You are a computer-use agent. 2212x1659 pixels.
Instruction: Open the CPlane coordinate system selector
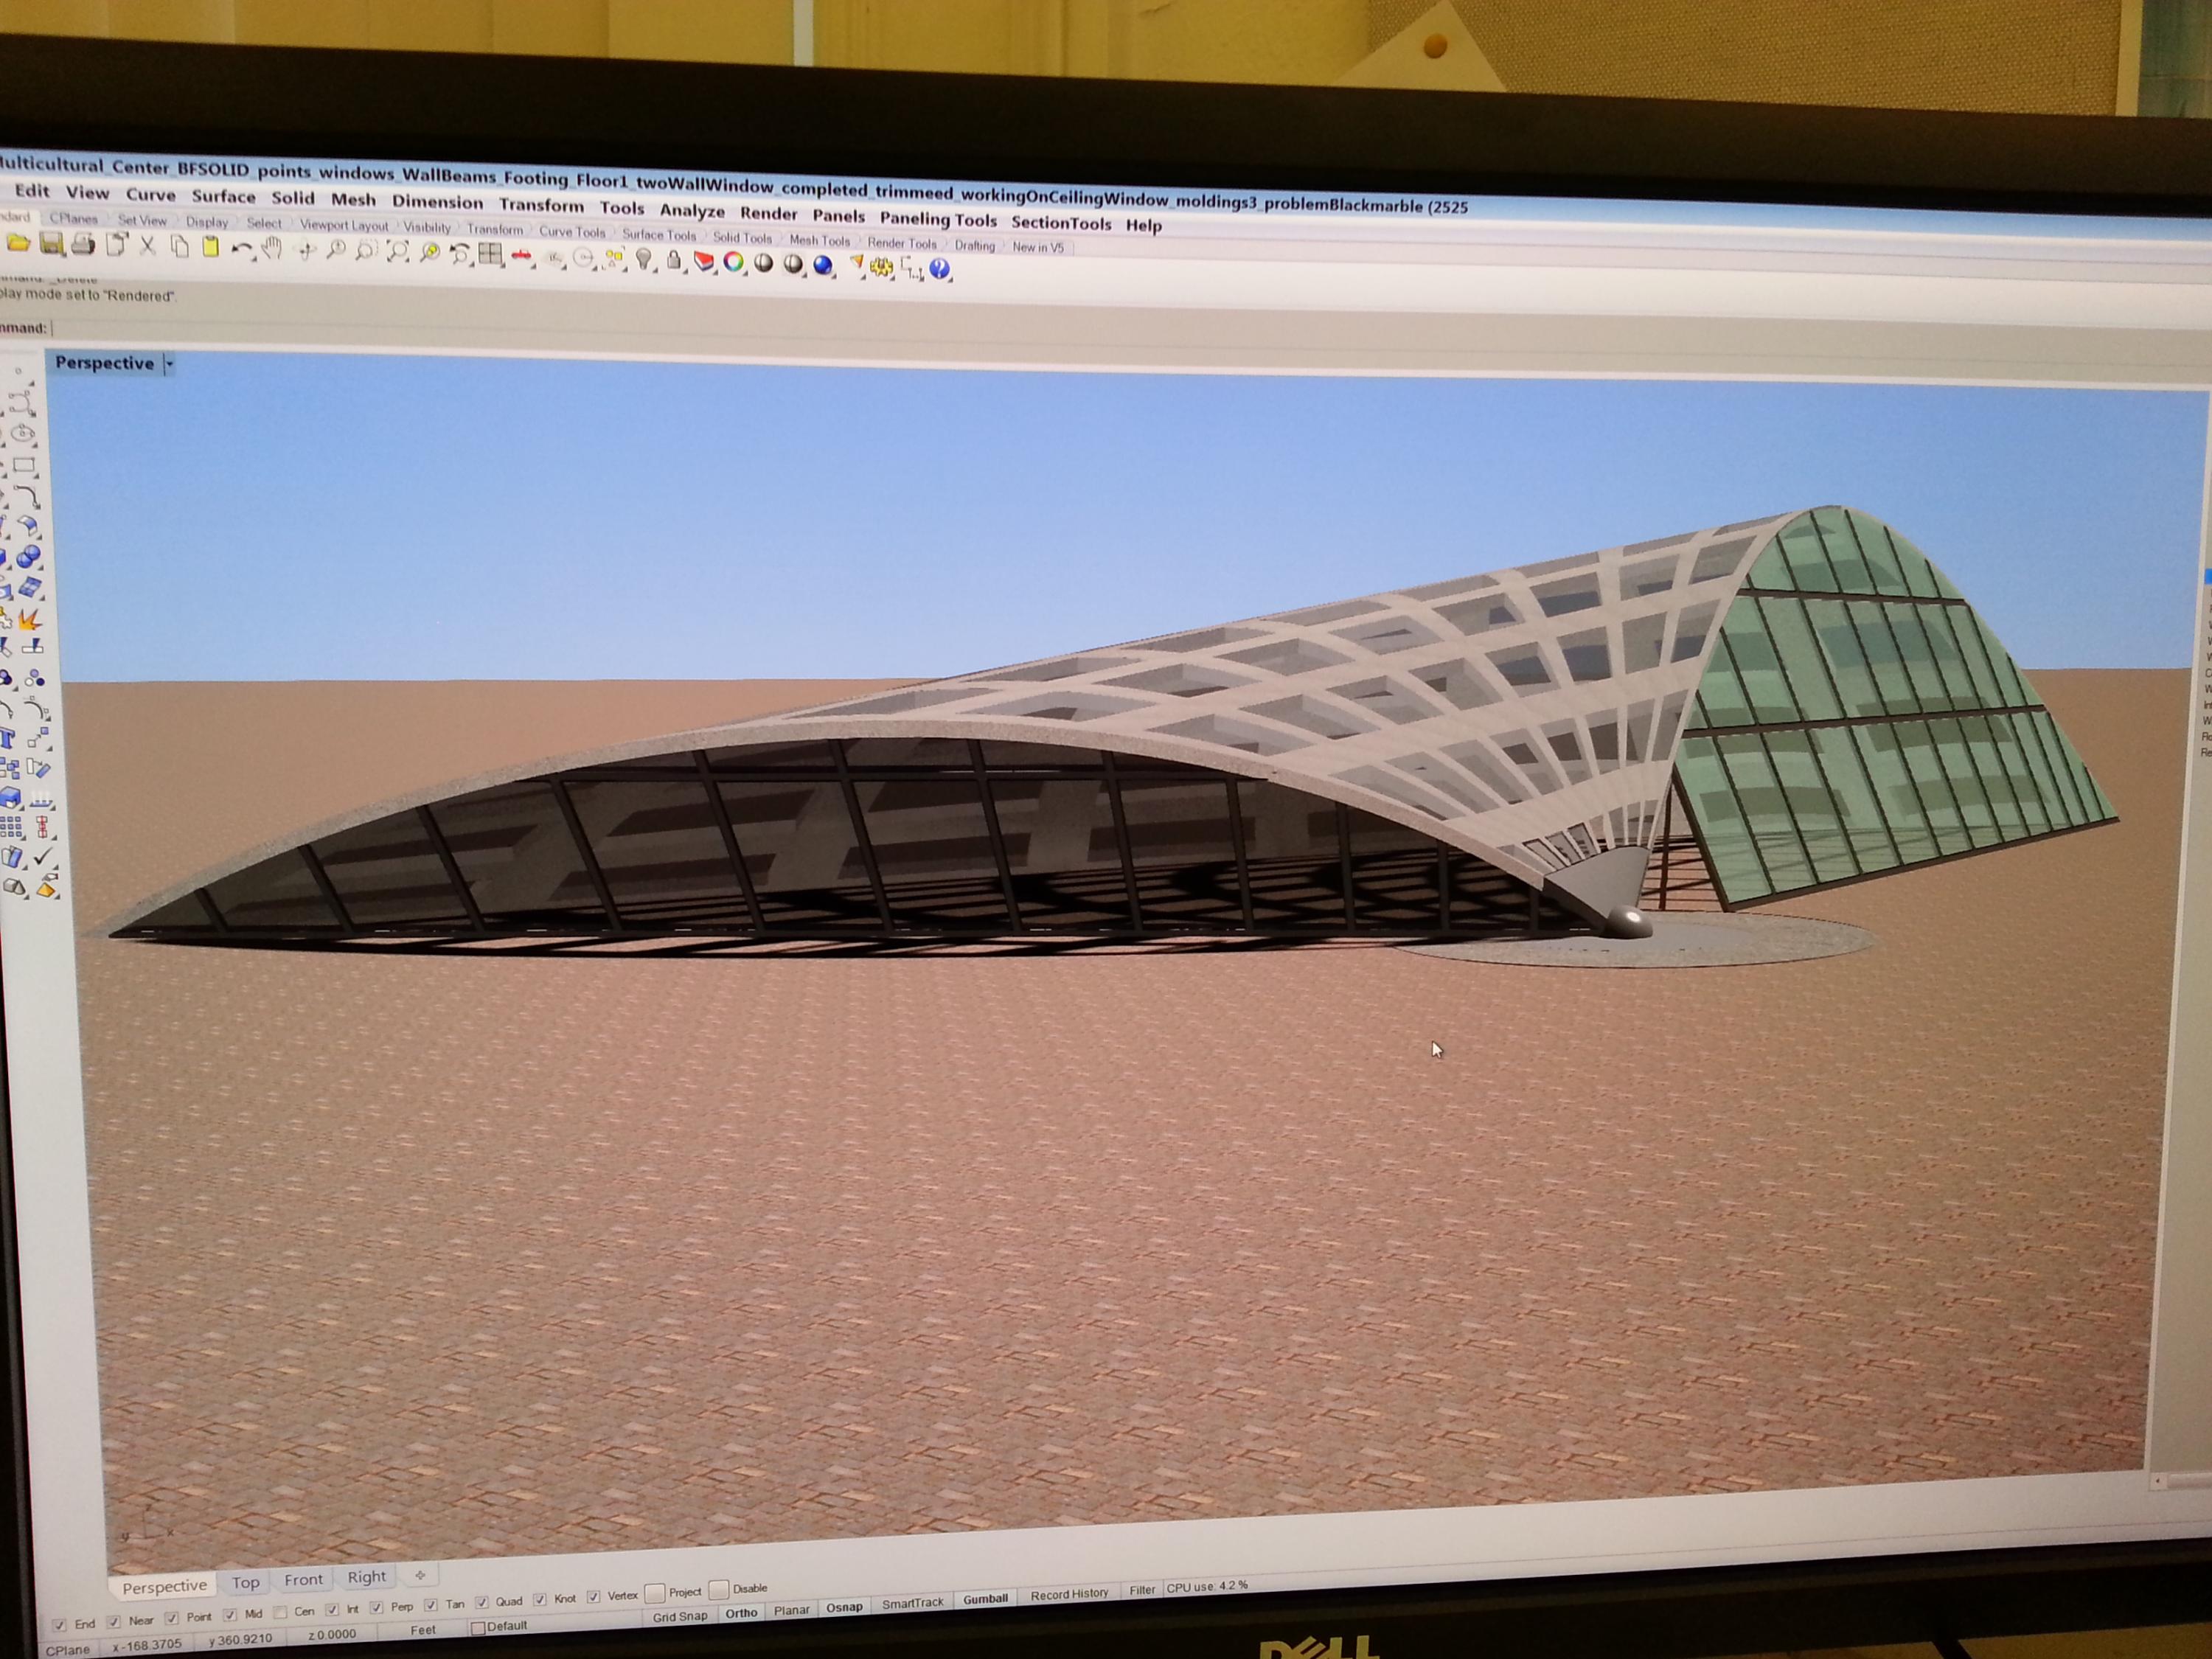(x=68, y=1649)
